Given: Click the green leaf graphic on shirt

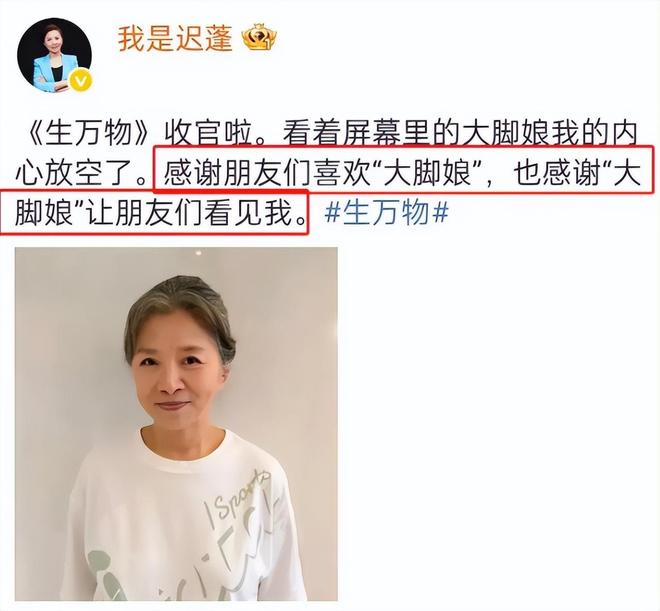Looking at the screenshot, I should point(101,574).
